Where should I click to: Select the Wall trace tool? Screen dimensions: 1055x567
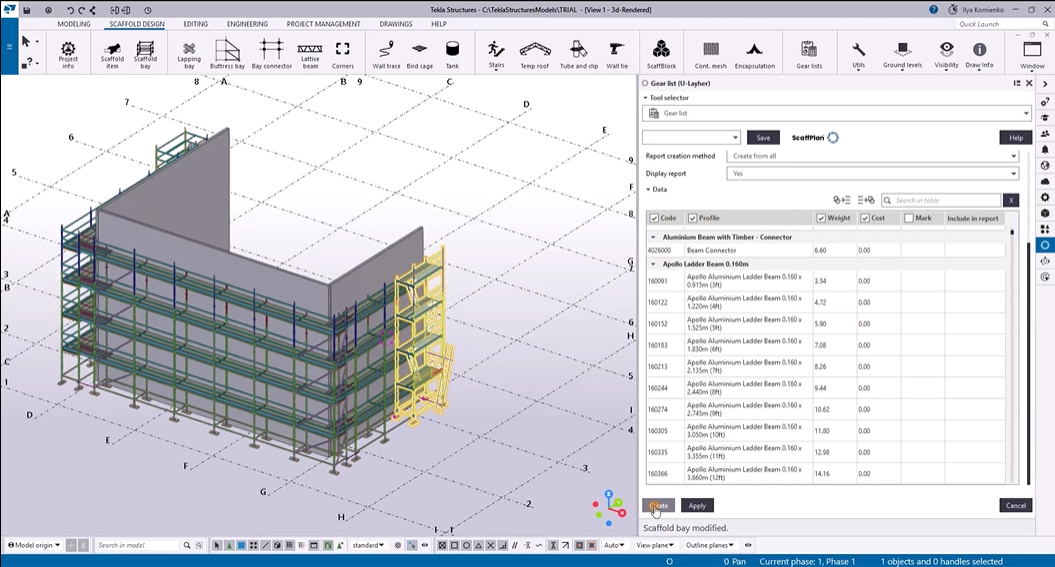point(386,55)
